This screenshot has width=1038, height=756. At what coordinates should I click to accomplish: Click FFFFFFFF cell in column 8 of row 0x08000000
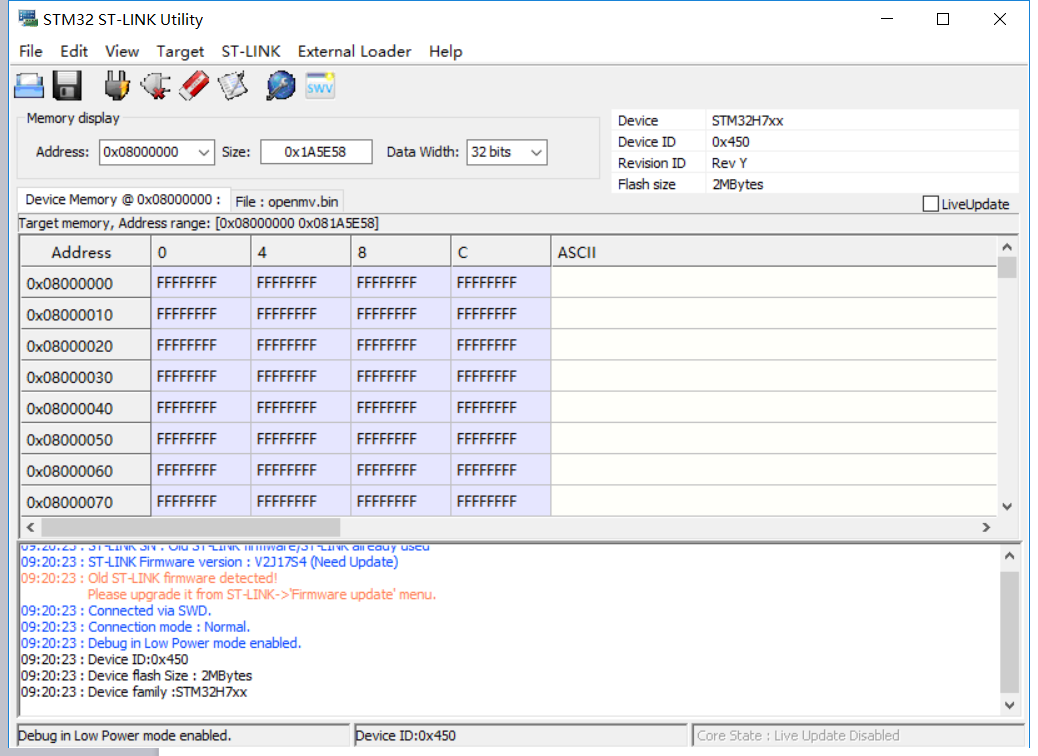coord(401,283)
